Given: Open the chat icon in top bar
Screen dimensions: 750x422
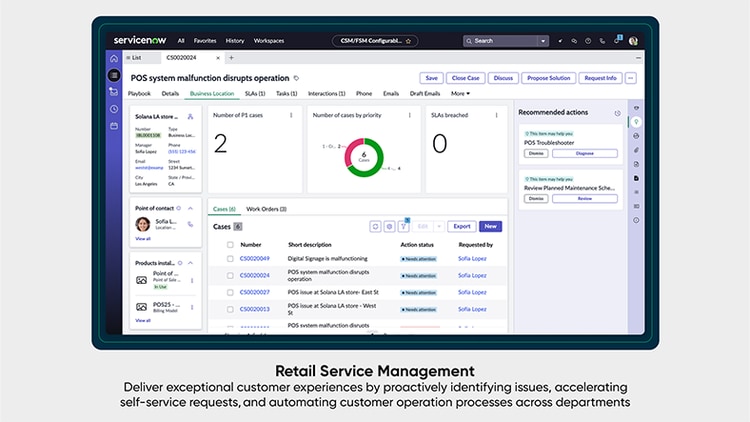Looking at the screenshot, I should pyautogui.click(x=574, y=41).
